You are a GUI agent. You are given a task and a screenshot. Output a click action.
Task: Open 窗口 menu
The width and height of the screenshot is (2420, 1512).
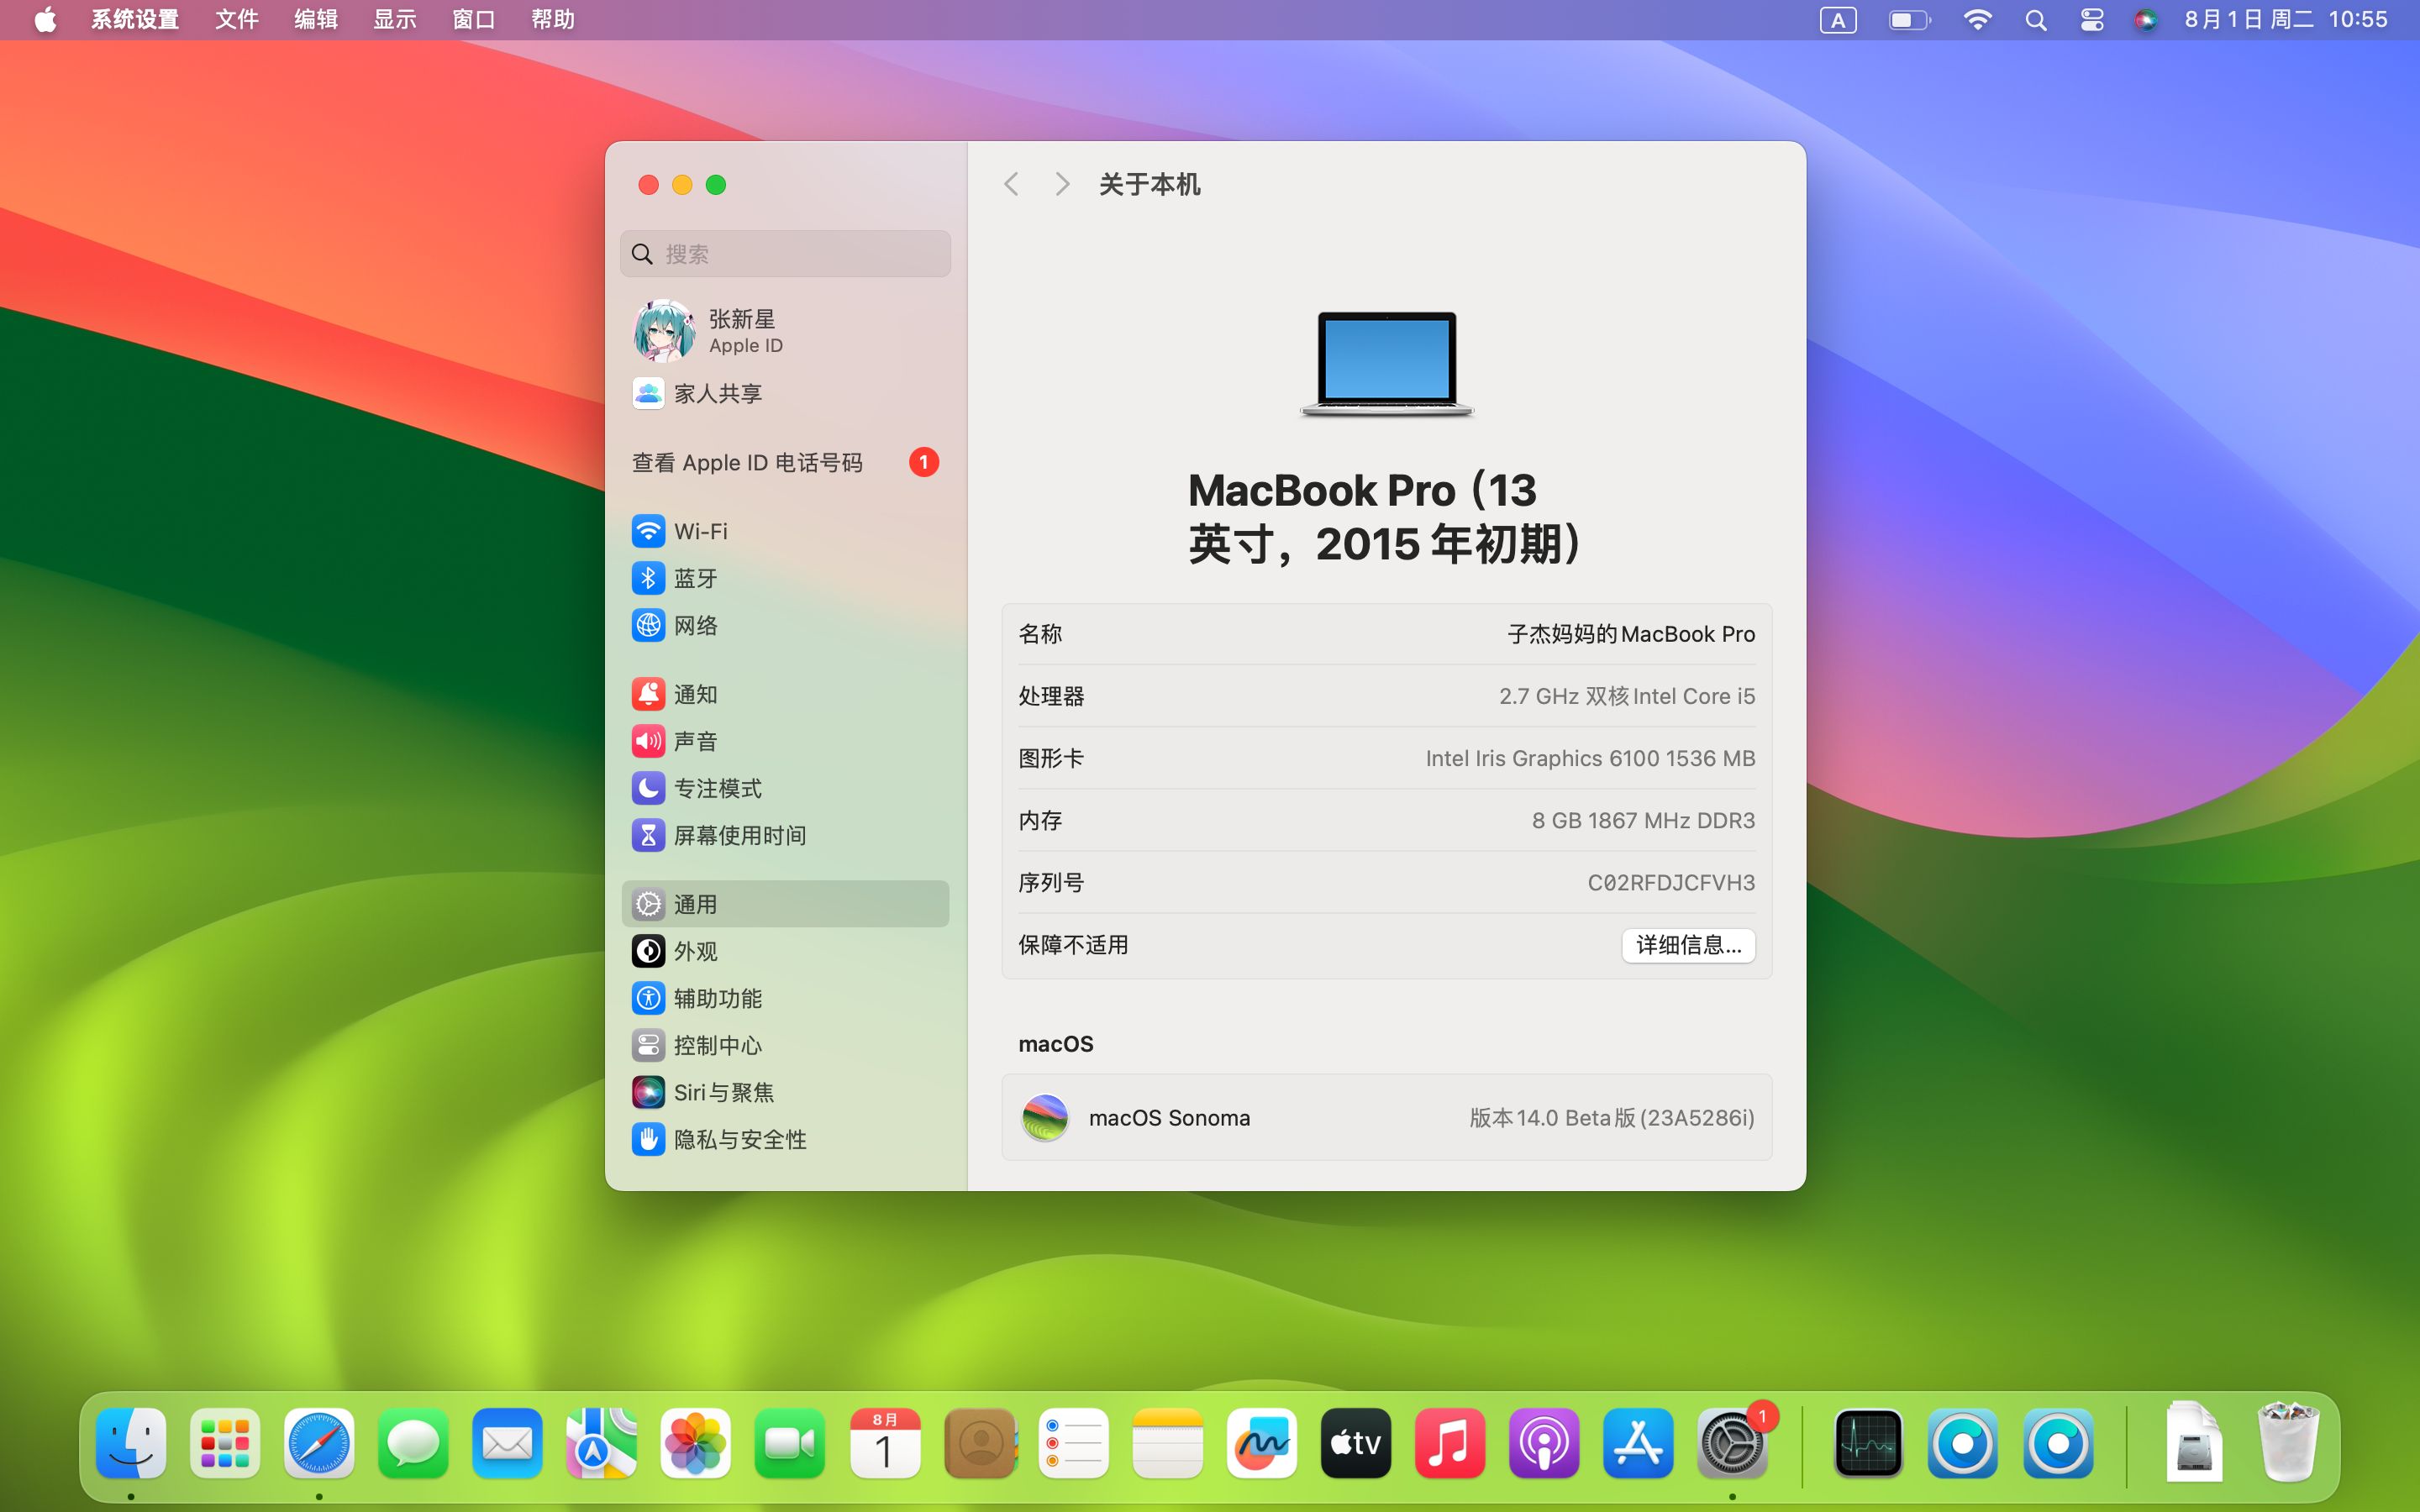pyautogui.click(x=474, y=19)
